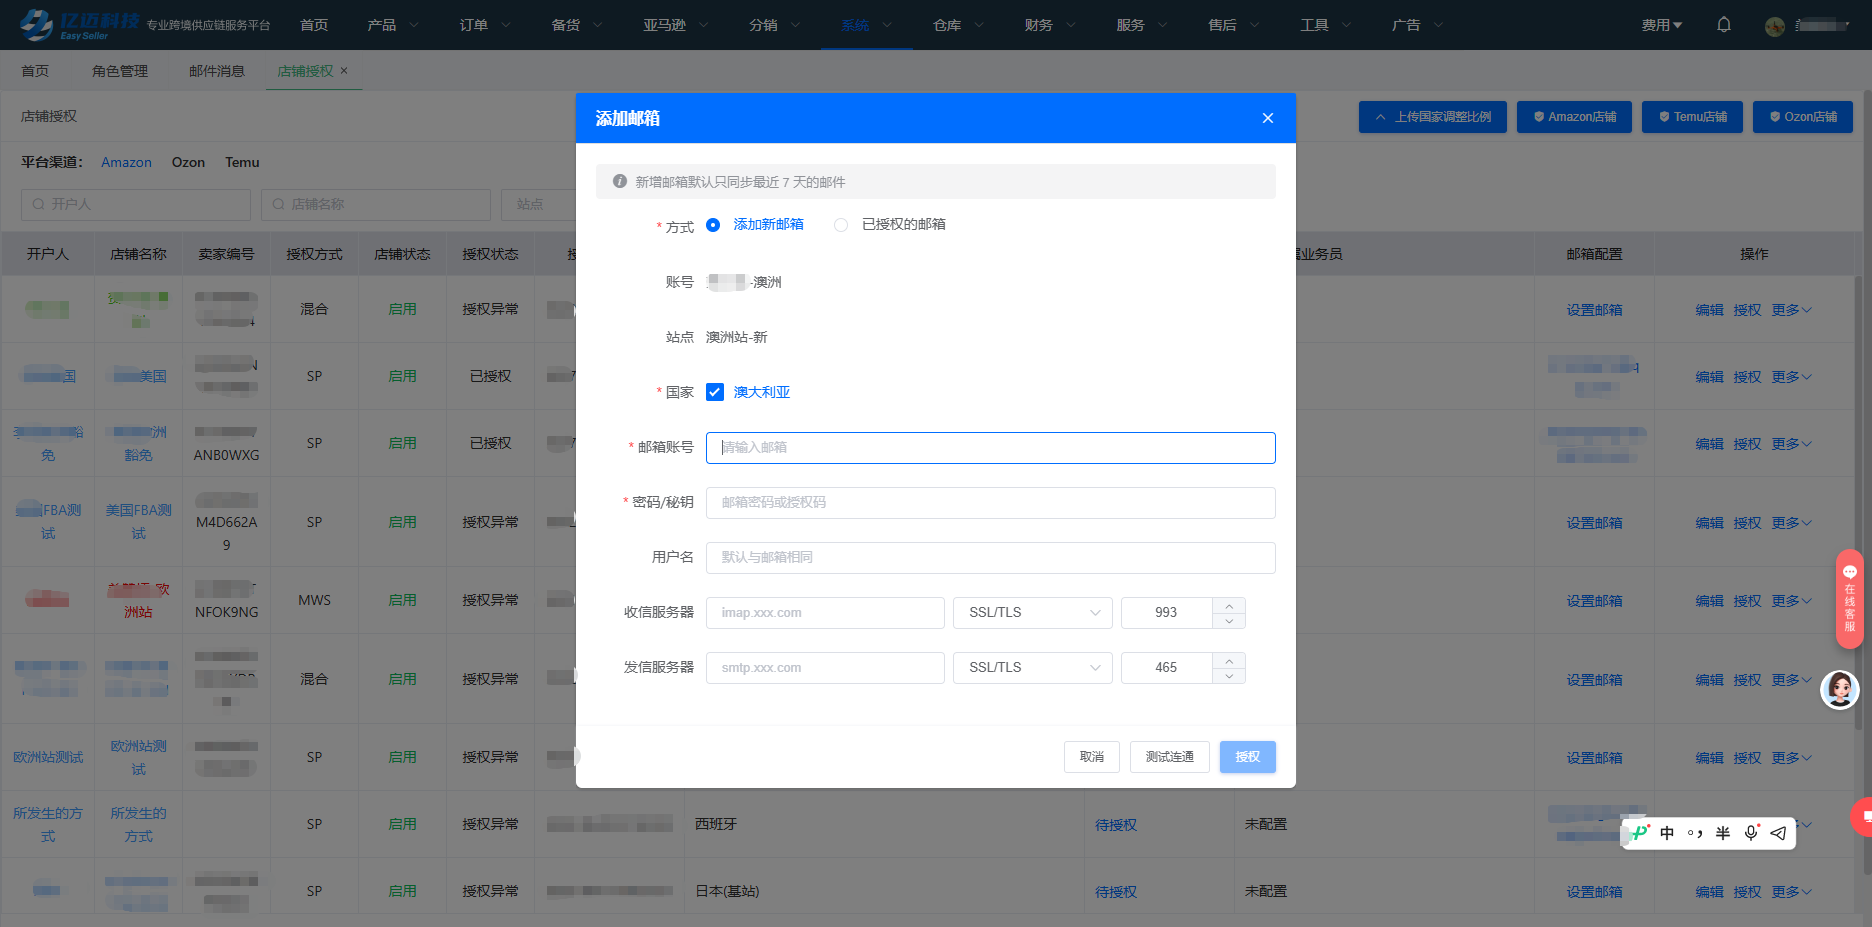Click the info icon in sync notice
This screenshot has height=927, width=1872.
click(620, 181)
